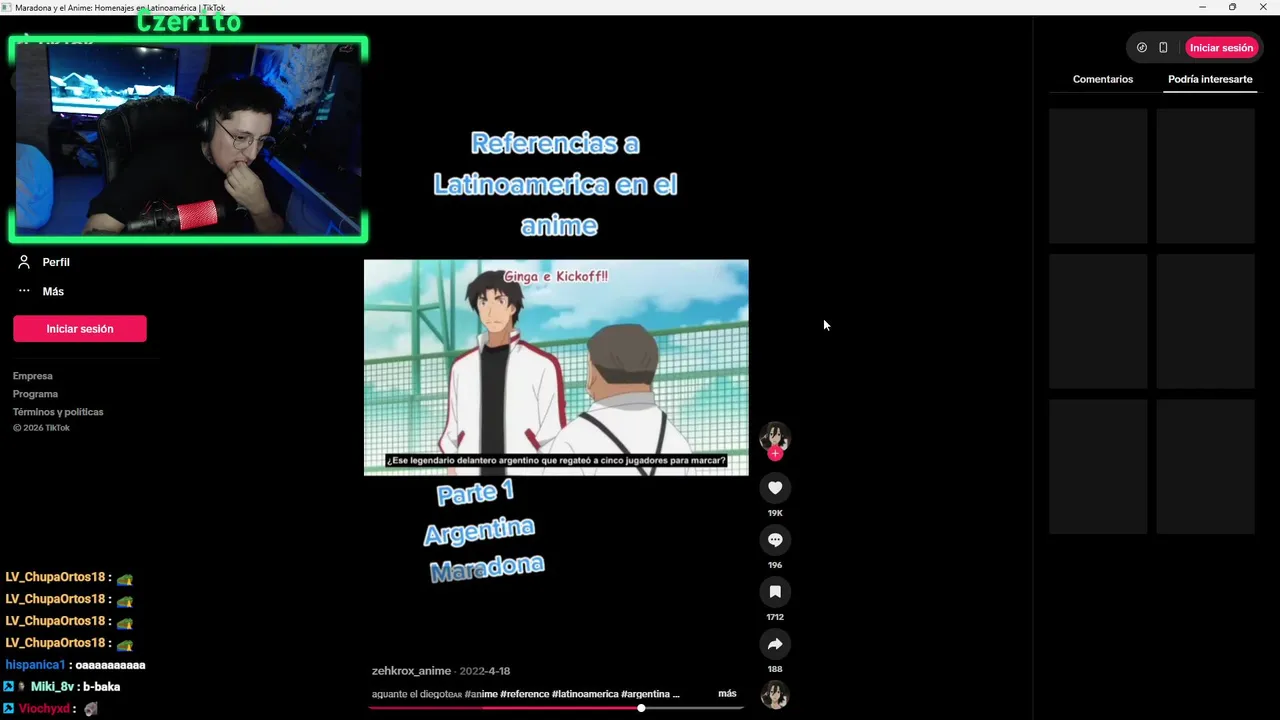Open the top-right recommended video placeholder
This screenshot has height=720, width=1280.
tap(1205, 176)
